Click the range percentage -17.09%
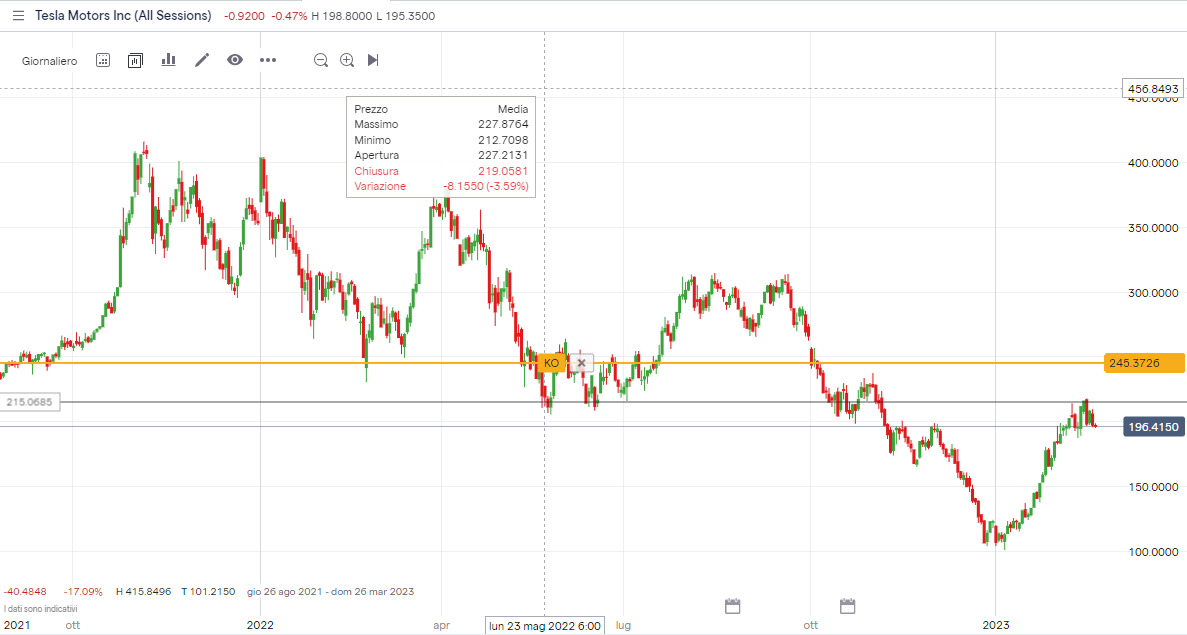 (83, 592)
